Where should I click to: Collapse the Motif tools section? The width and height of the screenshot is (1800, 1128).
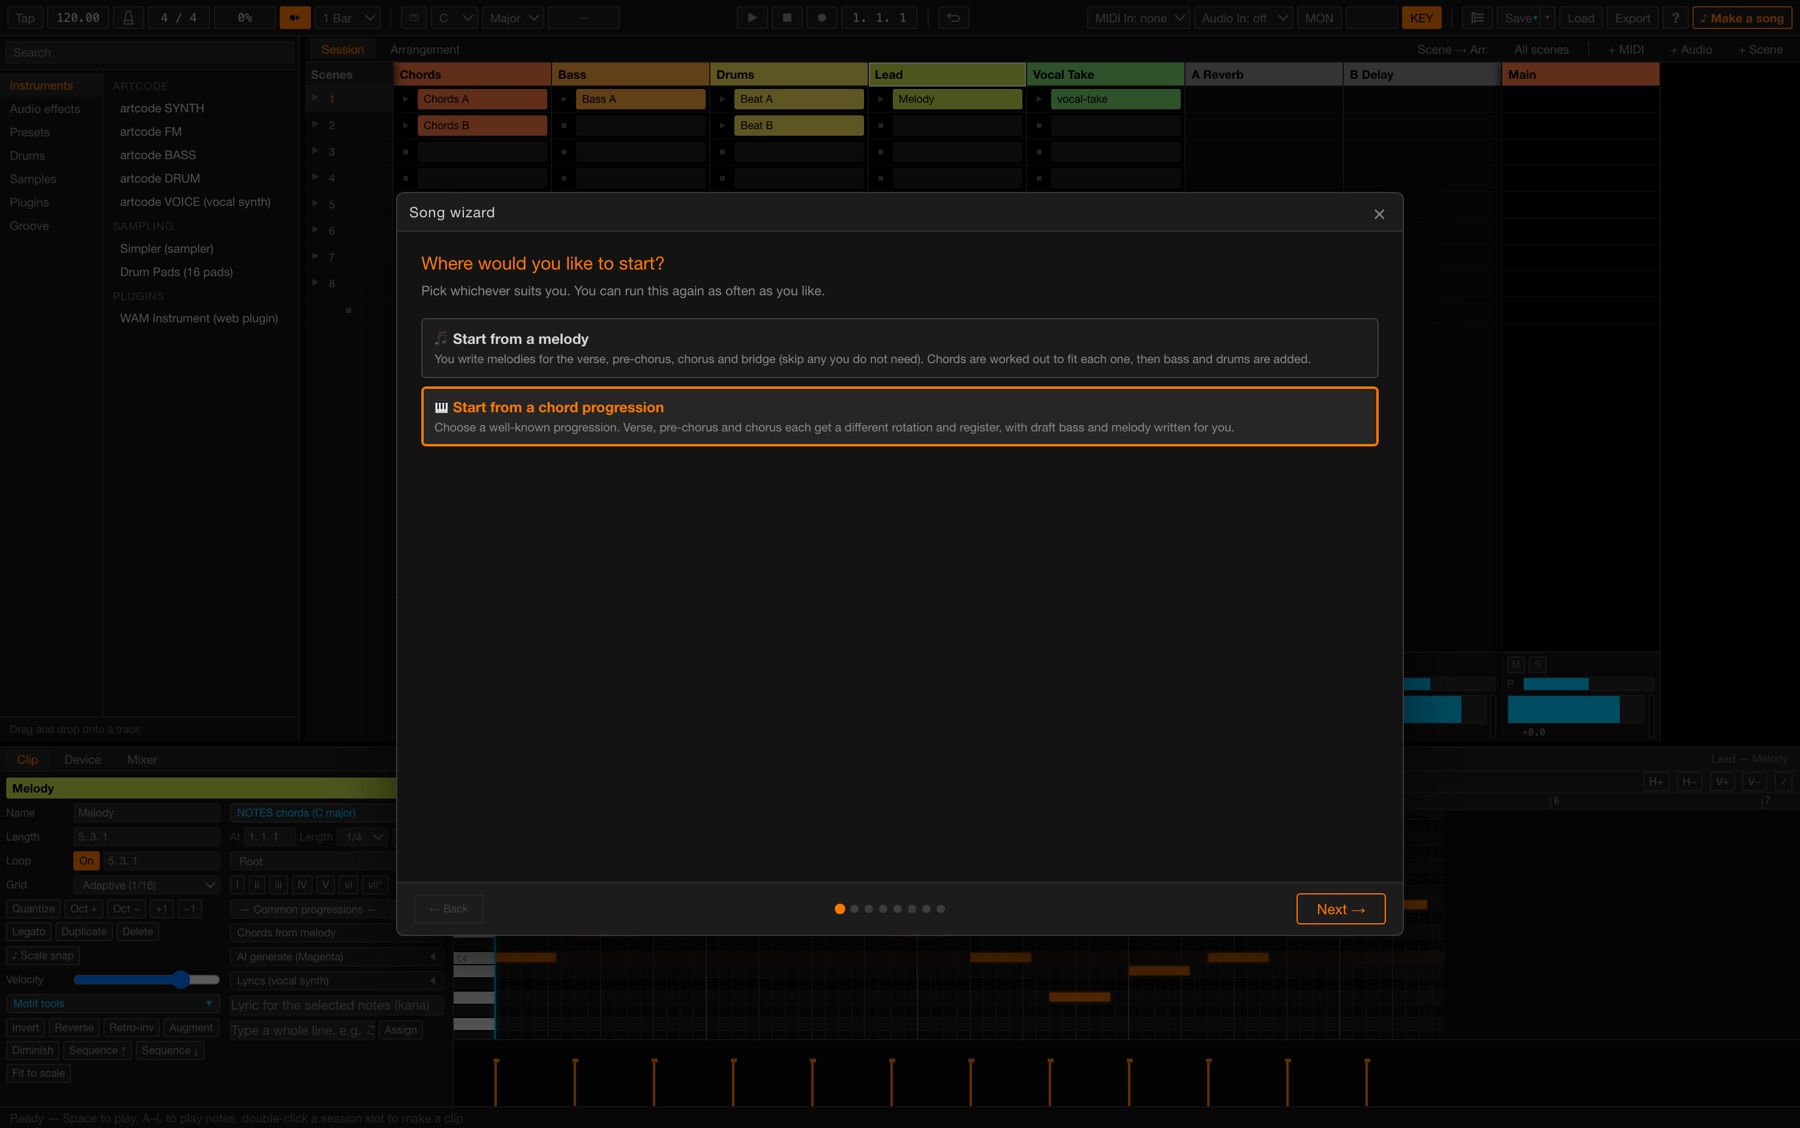[112, 1004]
